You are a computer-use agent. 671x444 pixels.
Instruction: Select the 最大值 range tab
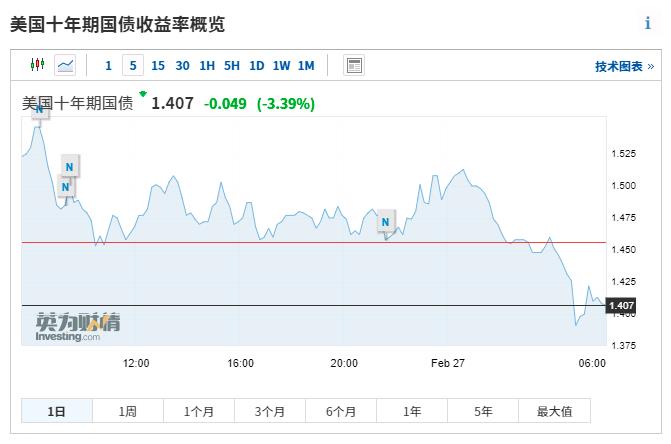tap(554, 411)
